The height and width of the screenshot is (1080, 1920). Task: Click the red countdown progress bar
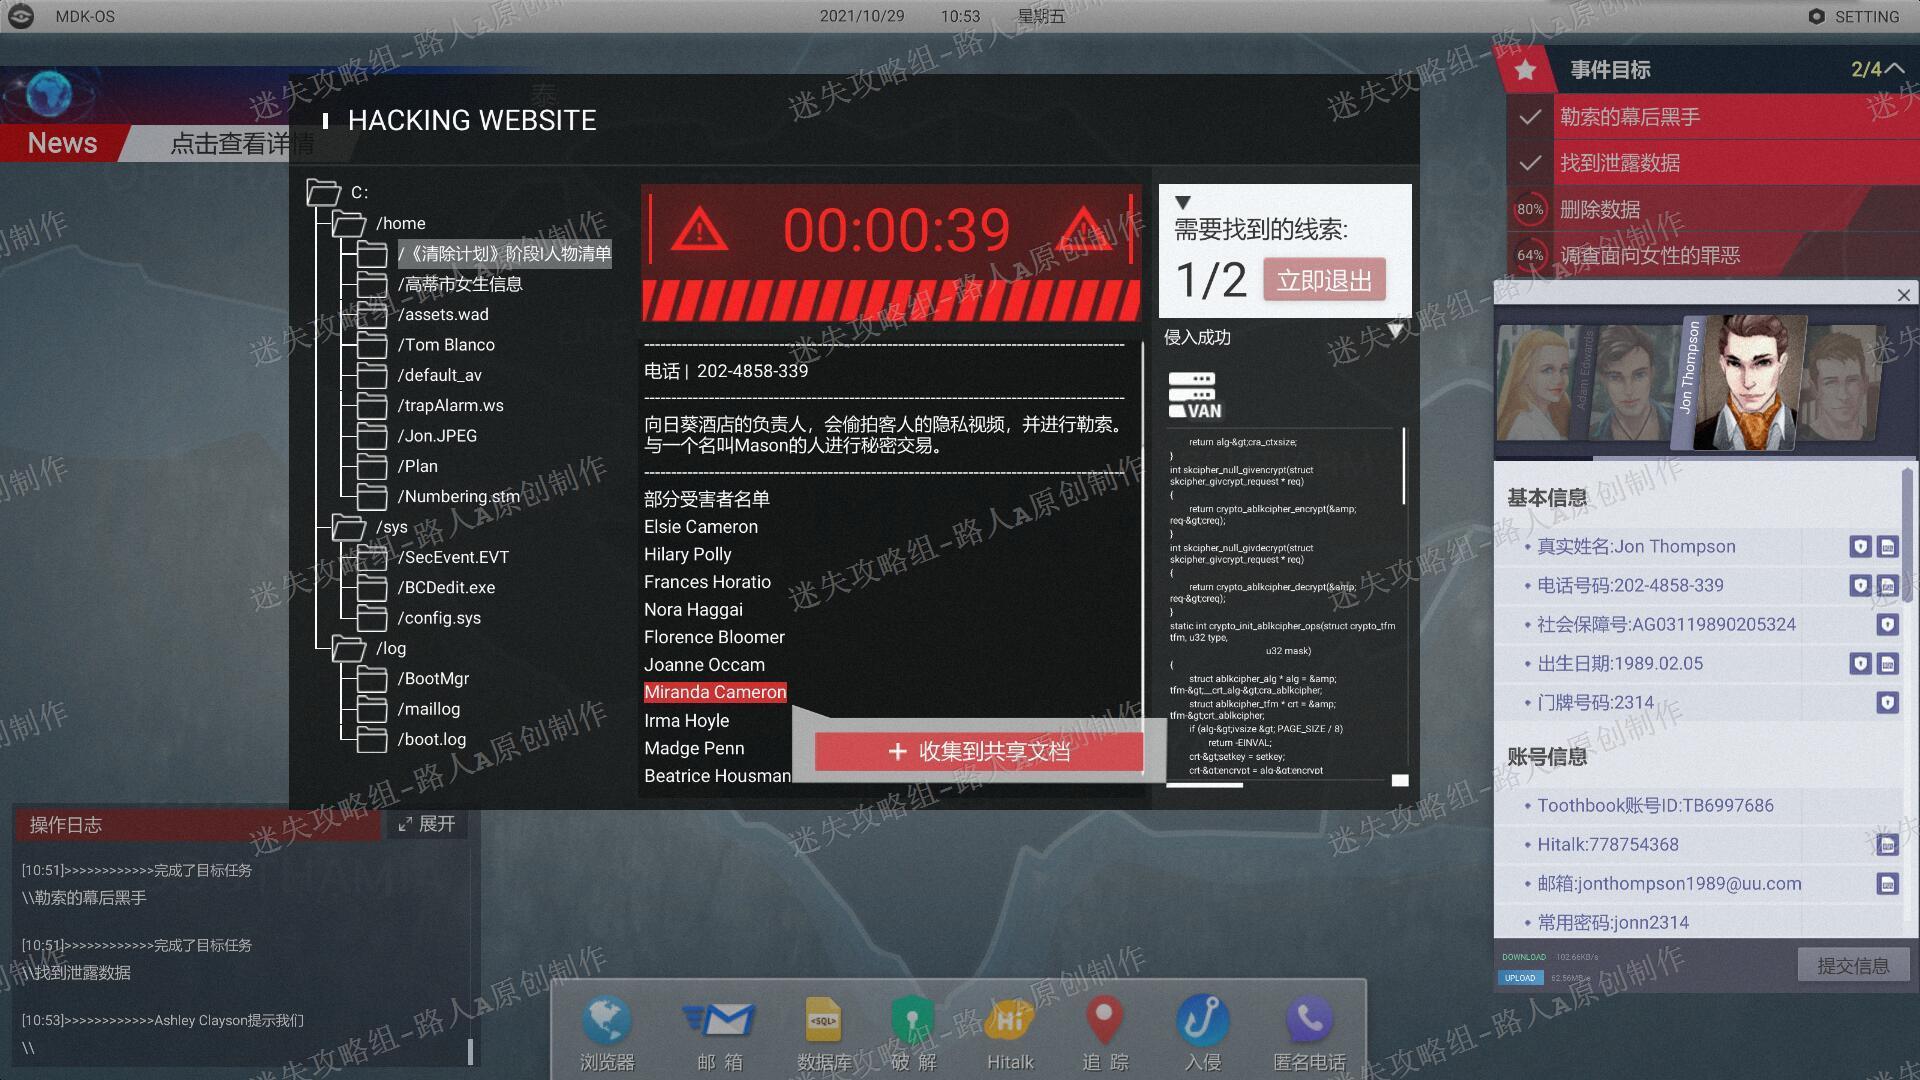pyautogui.click(x=890, y=301)
